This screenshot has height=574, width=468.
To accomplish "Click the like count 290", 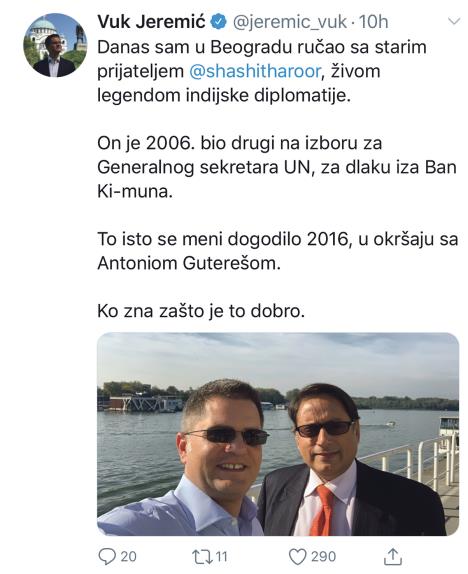I will [x=323, y=557].
